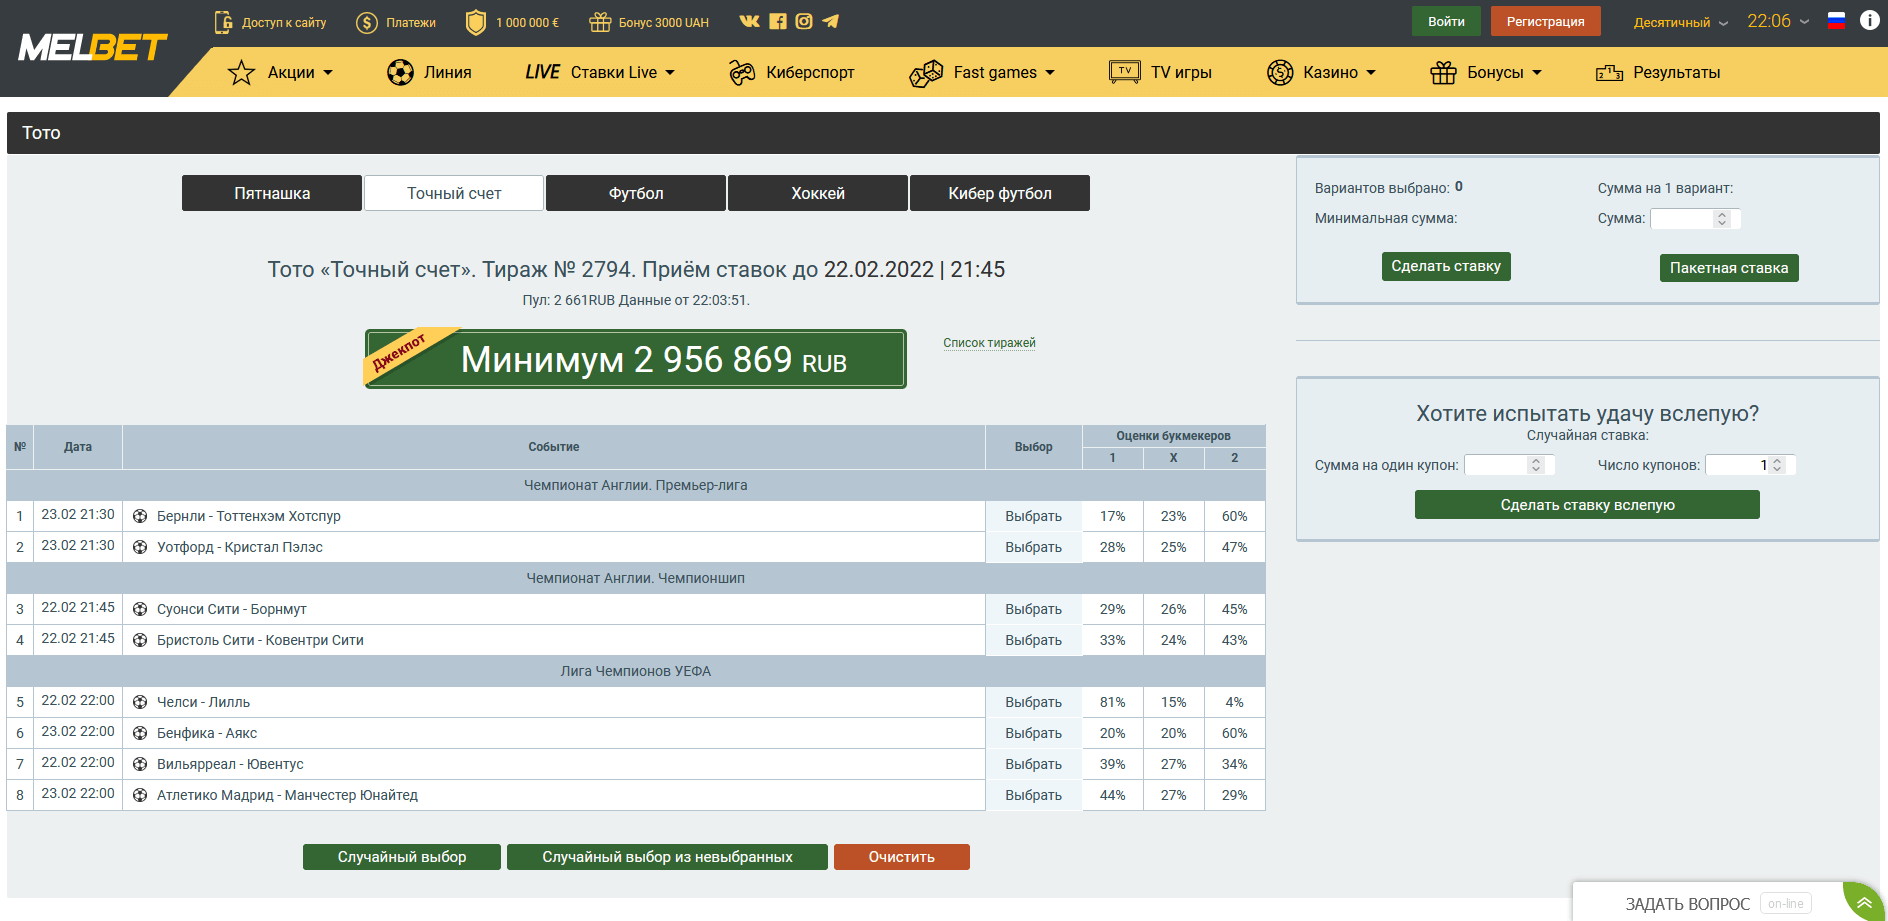Click Выбрать for Суонси Сити - Борнмут
The width and height of the screenshot is (1888, 921).
point(1034,609)
